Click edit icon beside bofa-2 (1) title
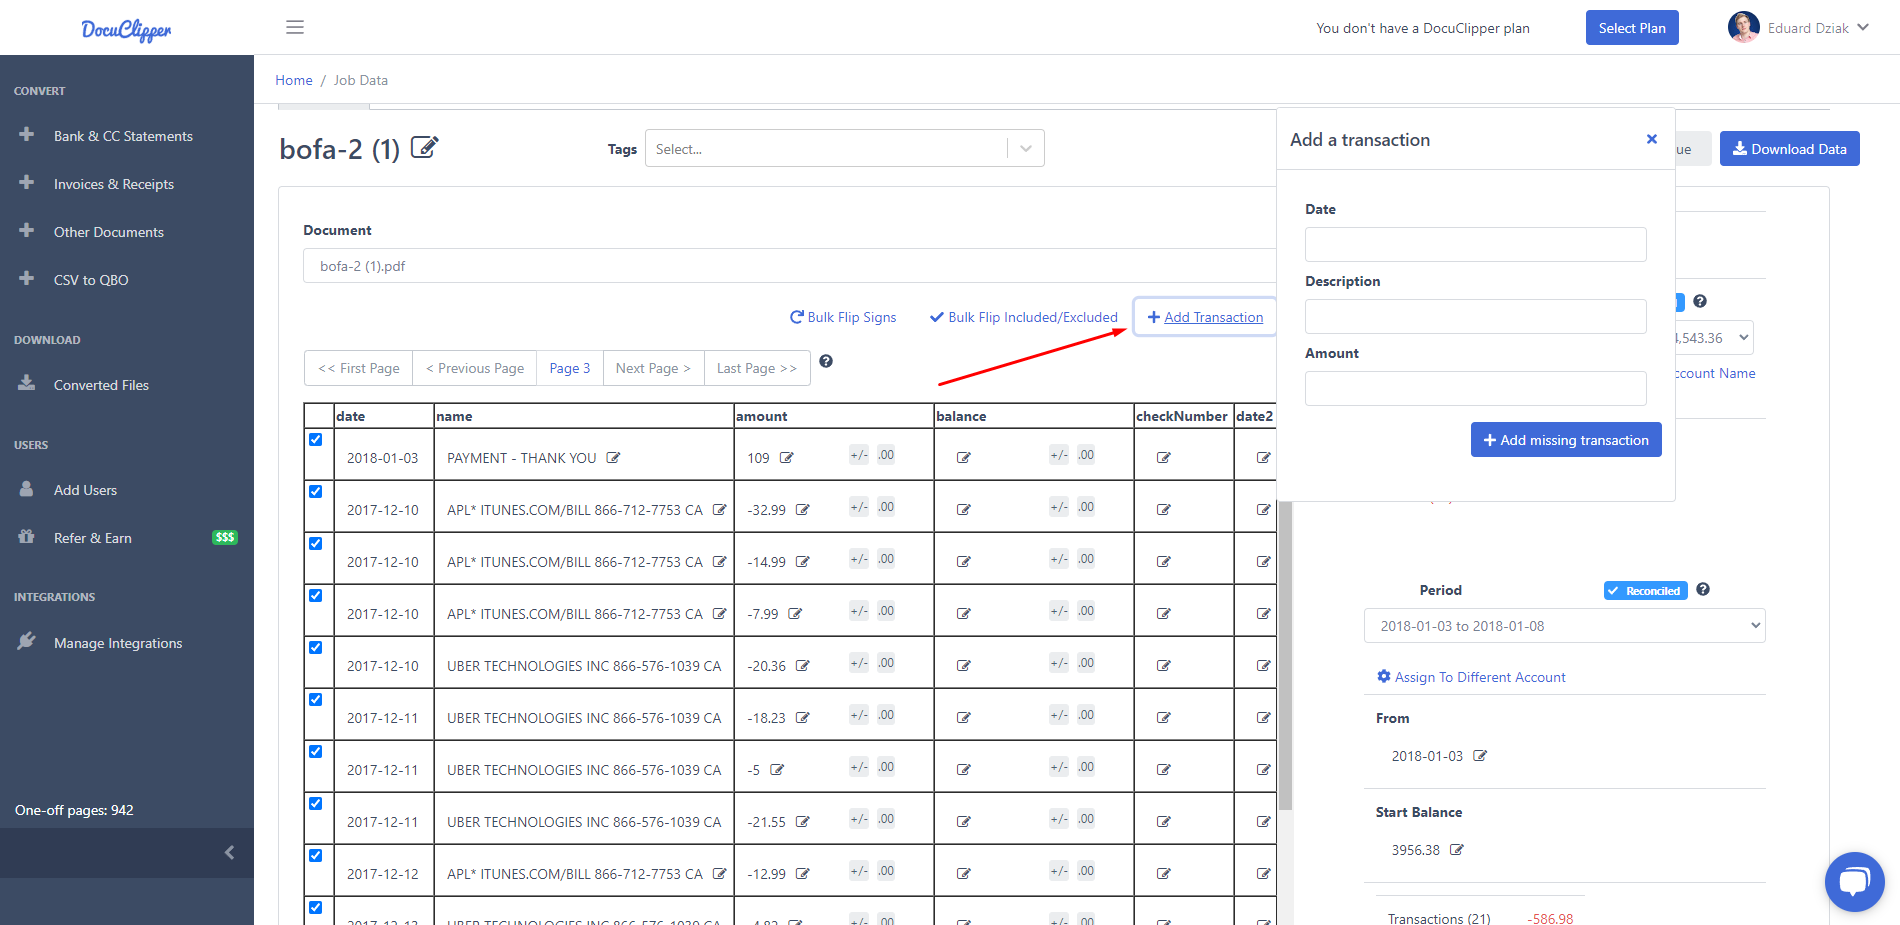 pos(424,148)
